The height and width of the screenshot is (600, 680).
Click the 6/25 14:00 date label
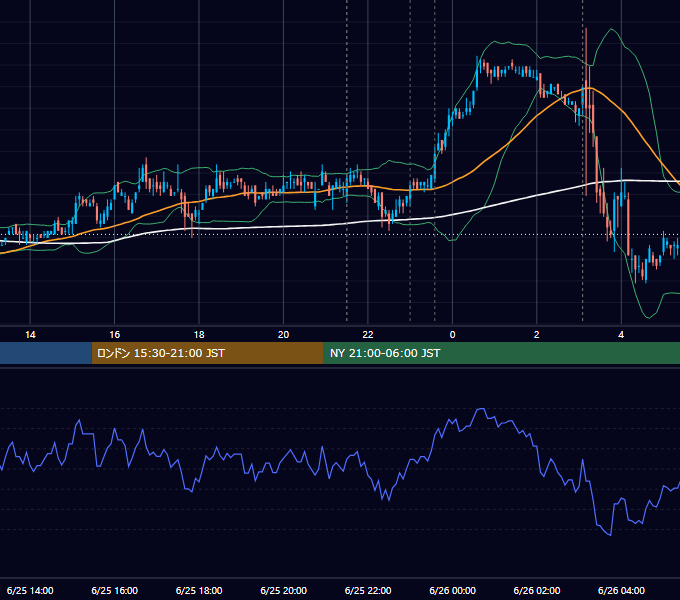(30, 590)
